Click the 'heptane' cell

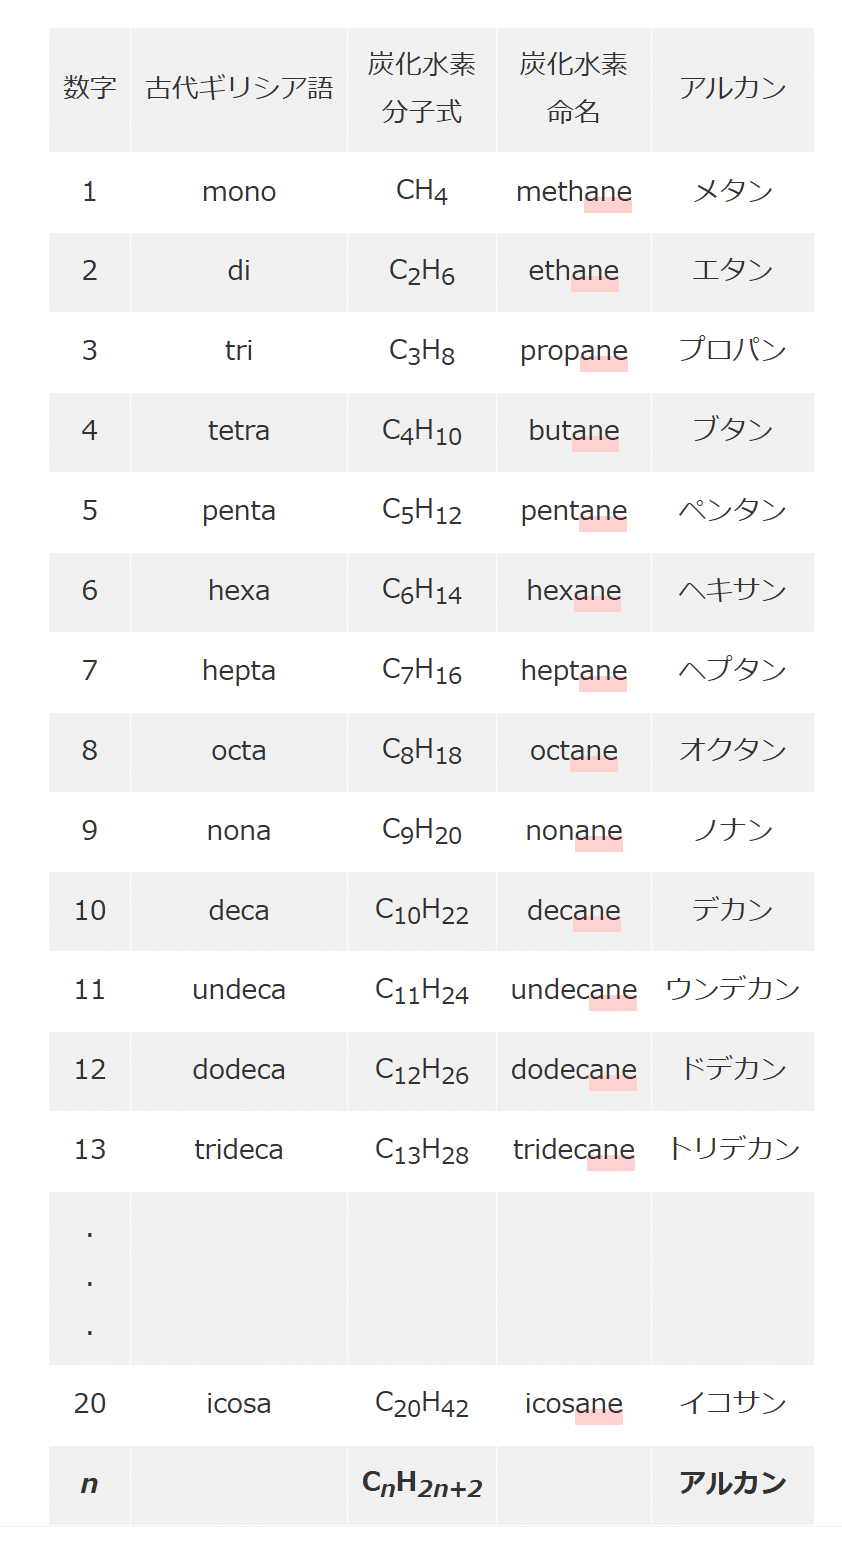[x=574, y=672]
